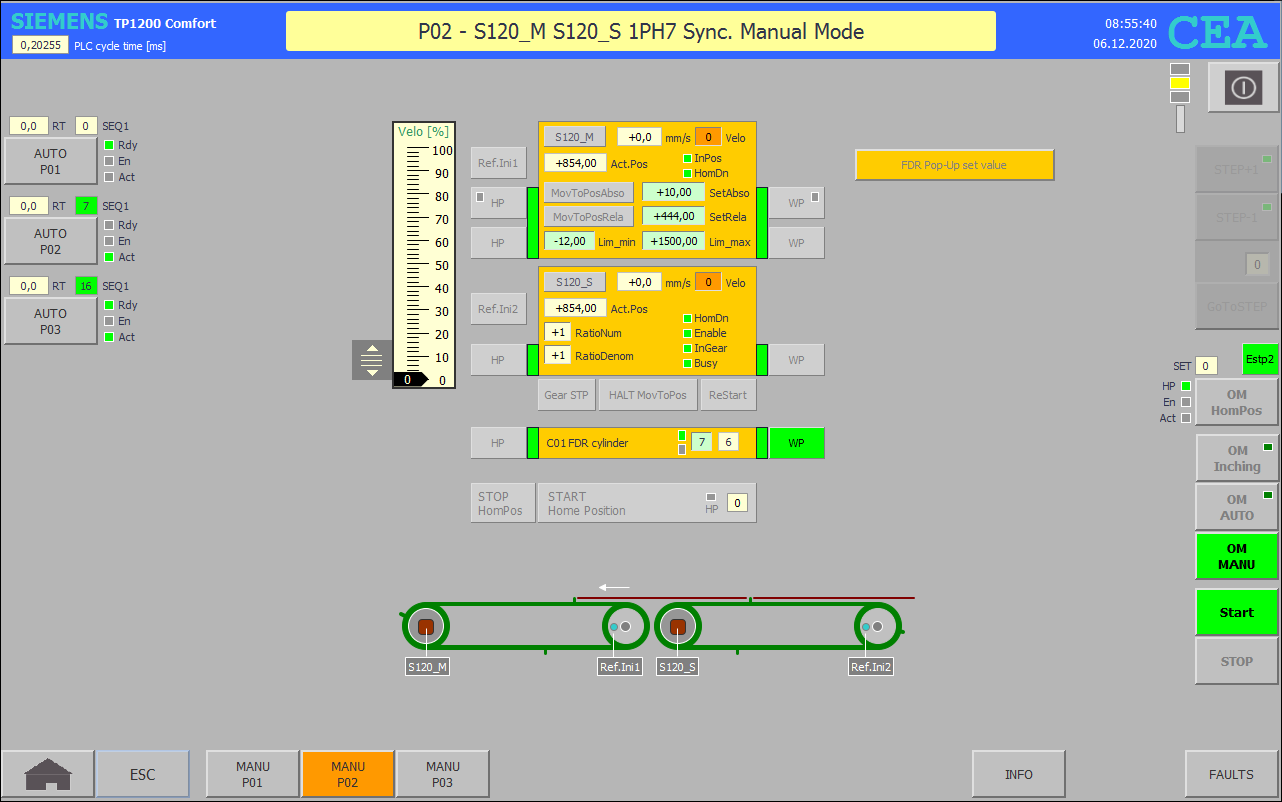Open the FAULTS screen

click(x=1231, y=774)
